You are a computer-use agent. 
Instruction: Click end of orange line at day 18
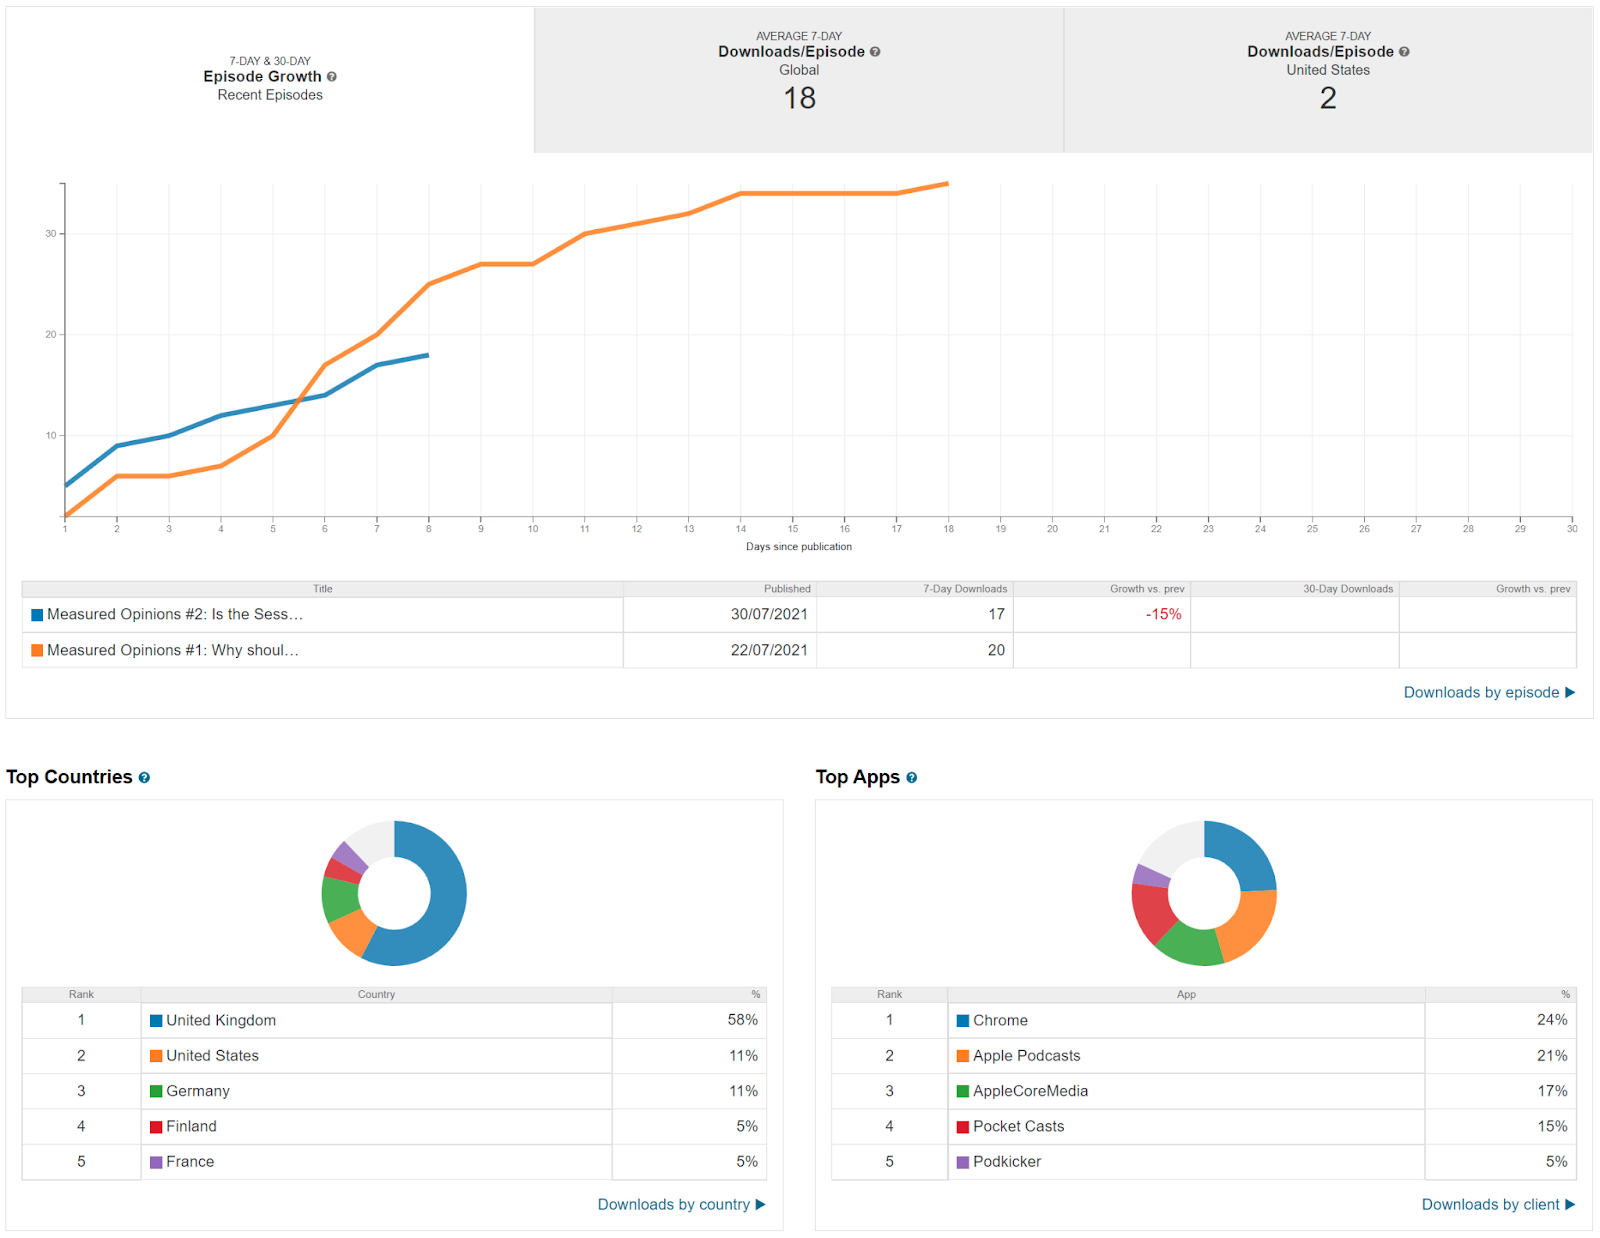pos(947,184)
